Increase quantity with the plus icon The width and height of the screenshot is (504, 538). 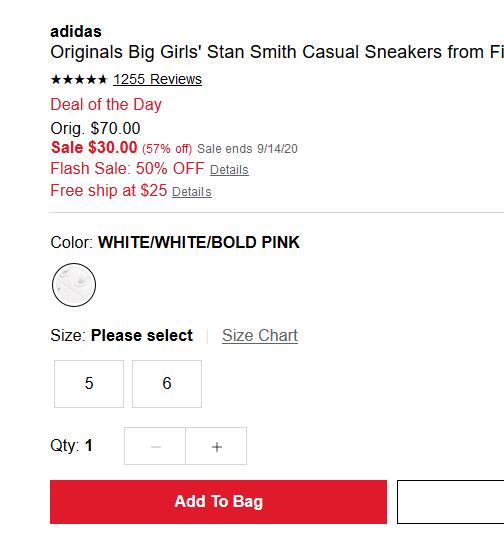pos(216,446)
